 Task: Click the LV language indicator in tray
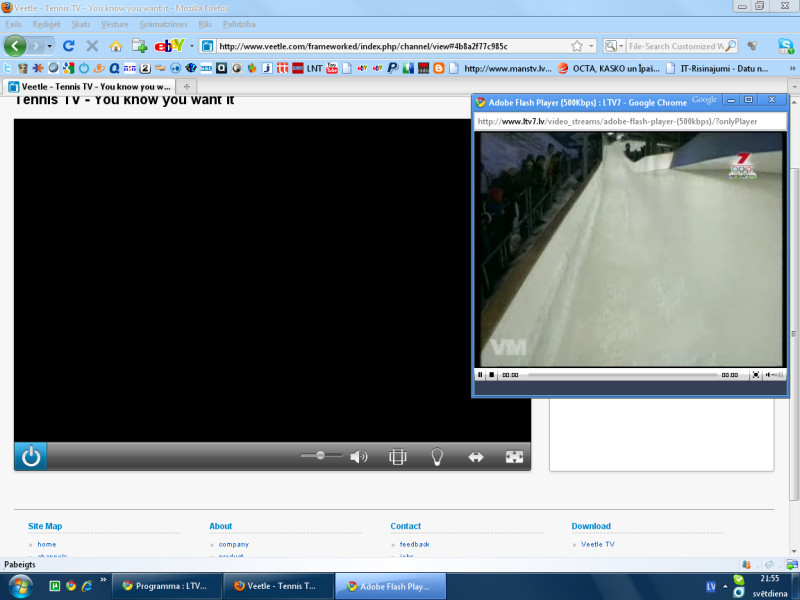[711, 586]
